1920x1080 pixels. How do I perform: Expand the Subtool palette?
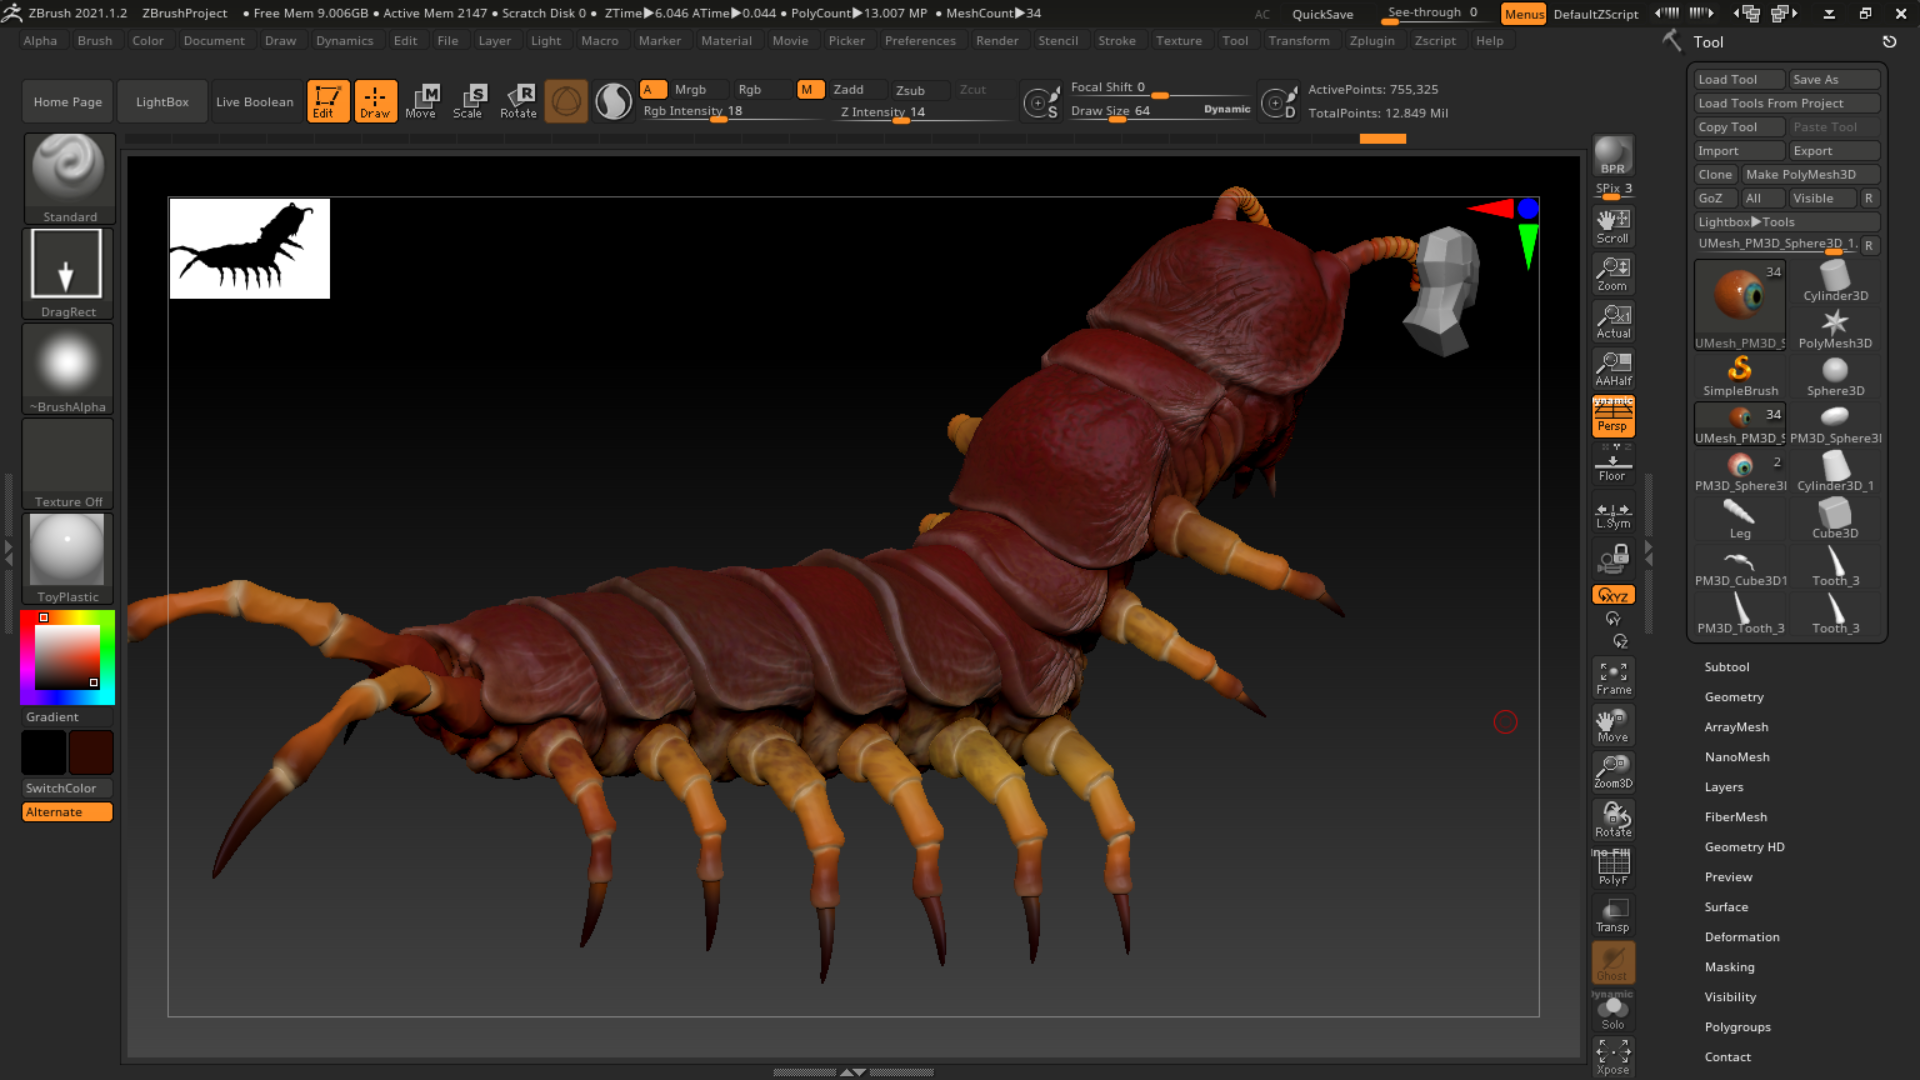(1727, 666)
